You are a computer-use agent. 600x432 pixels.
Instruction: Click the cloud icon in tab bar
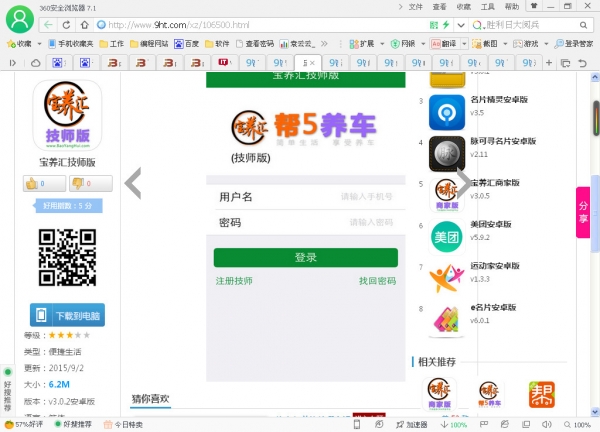(36, 63)
